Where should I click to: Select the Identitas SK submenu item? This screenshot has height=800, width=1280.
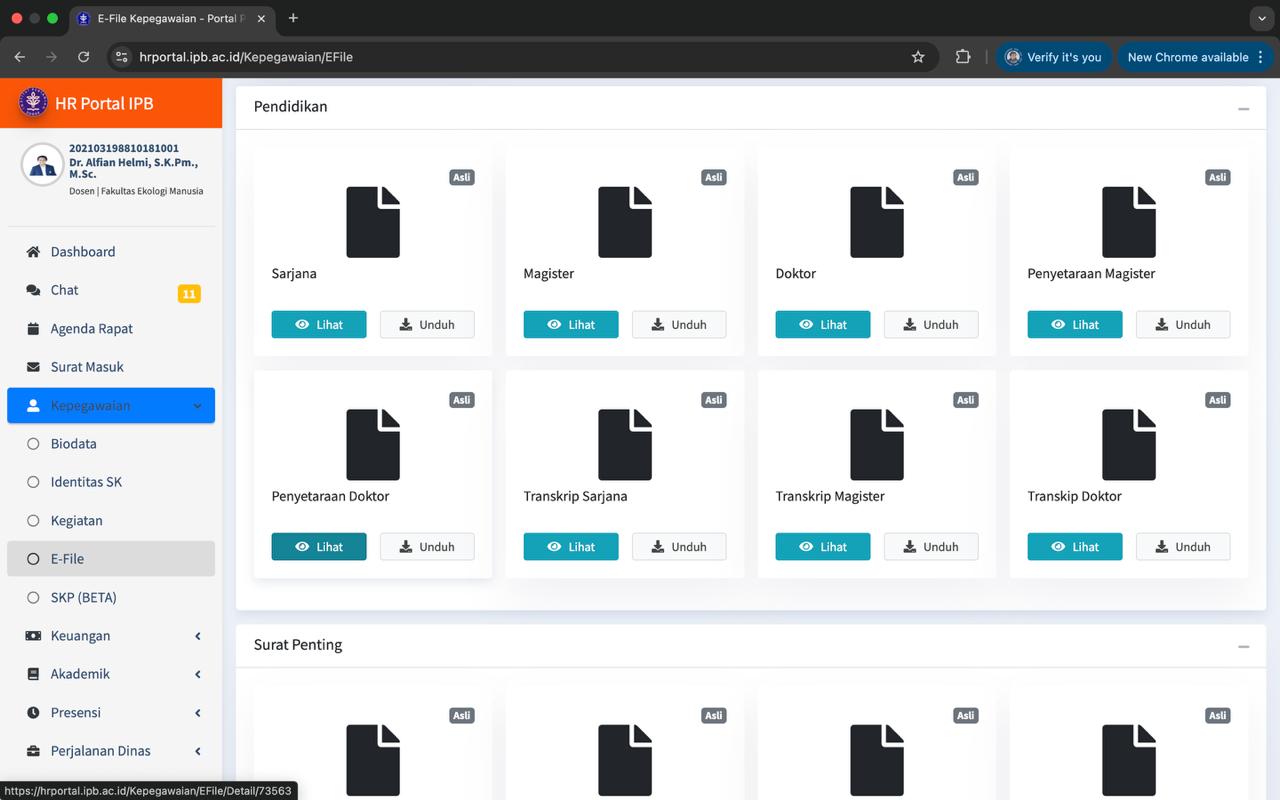pyautogui.click(x=86, y=482)
